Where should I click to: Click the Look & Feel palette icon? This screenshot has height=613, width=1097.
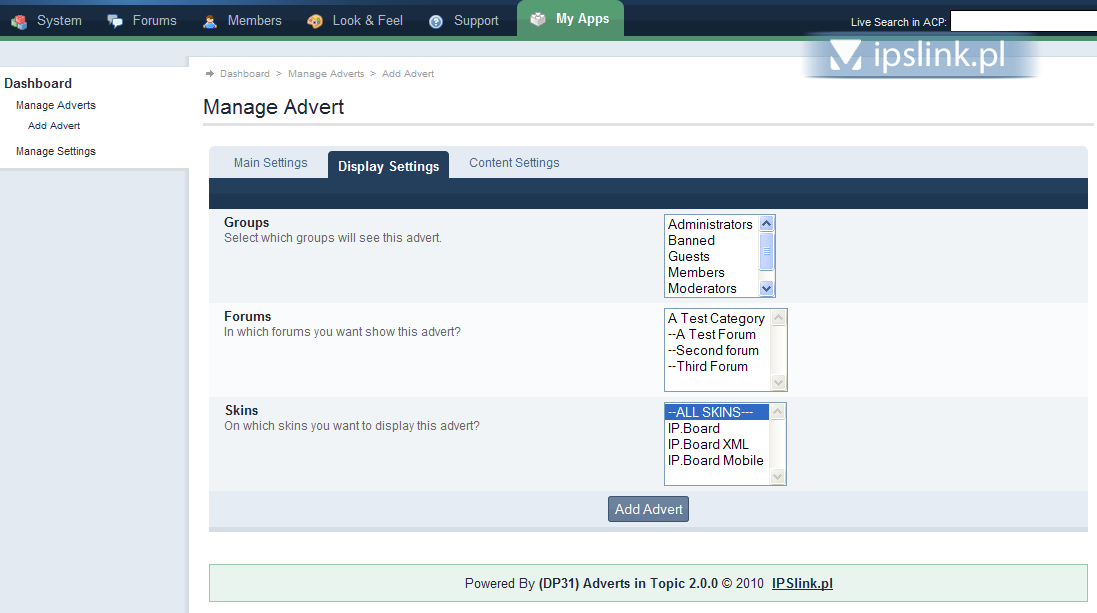click(x=315, y=21)
